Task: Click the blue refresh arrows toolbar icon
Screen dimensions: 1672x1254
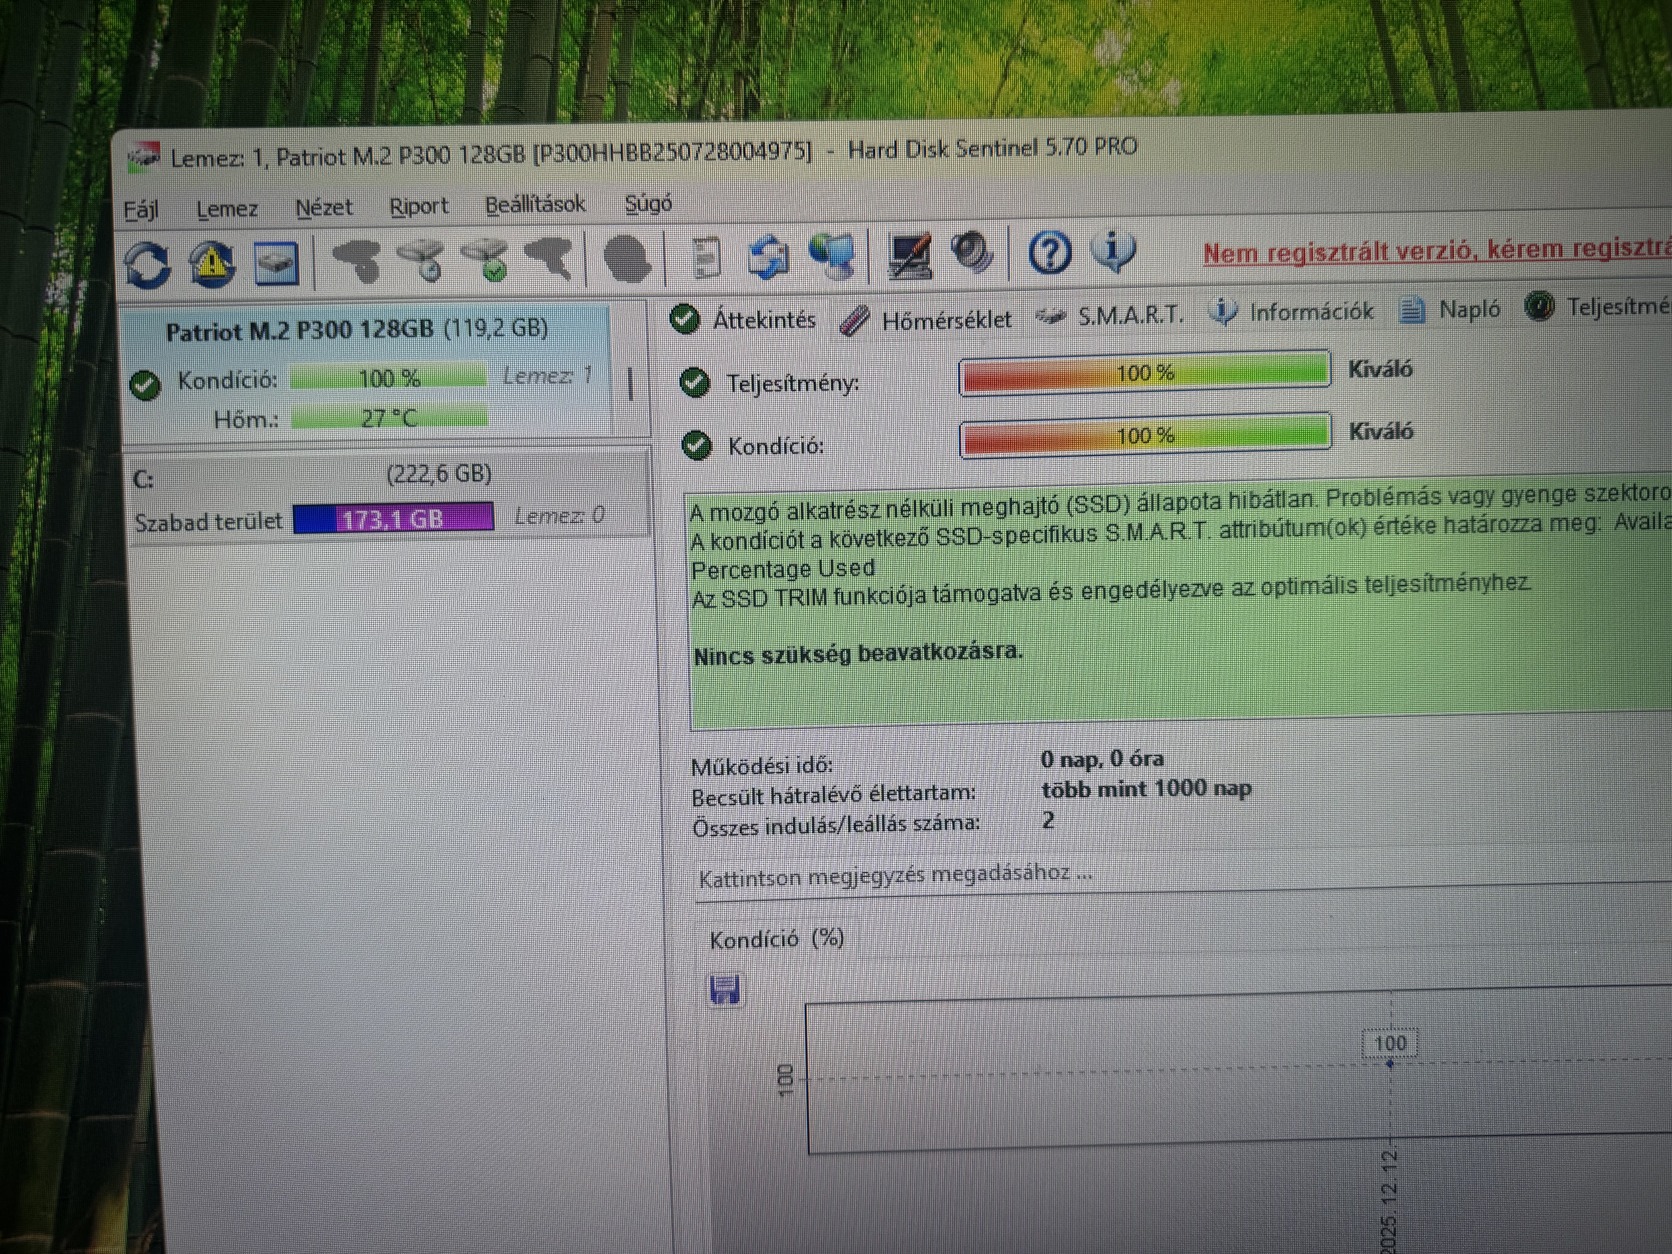Action: point(147,265)
